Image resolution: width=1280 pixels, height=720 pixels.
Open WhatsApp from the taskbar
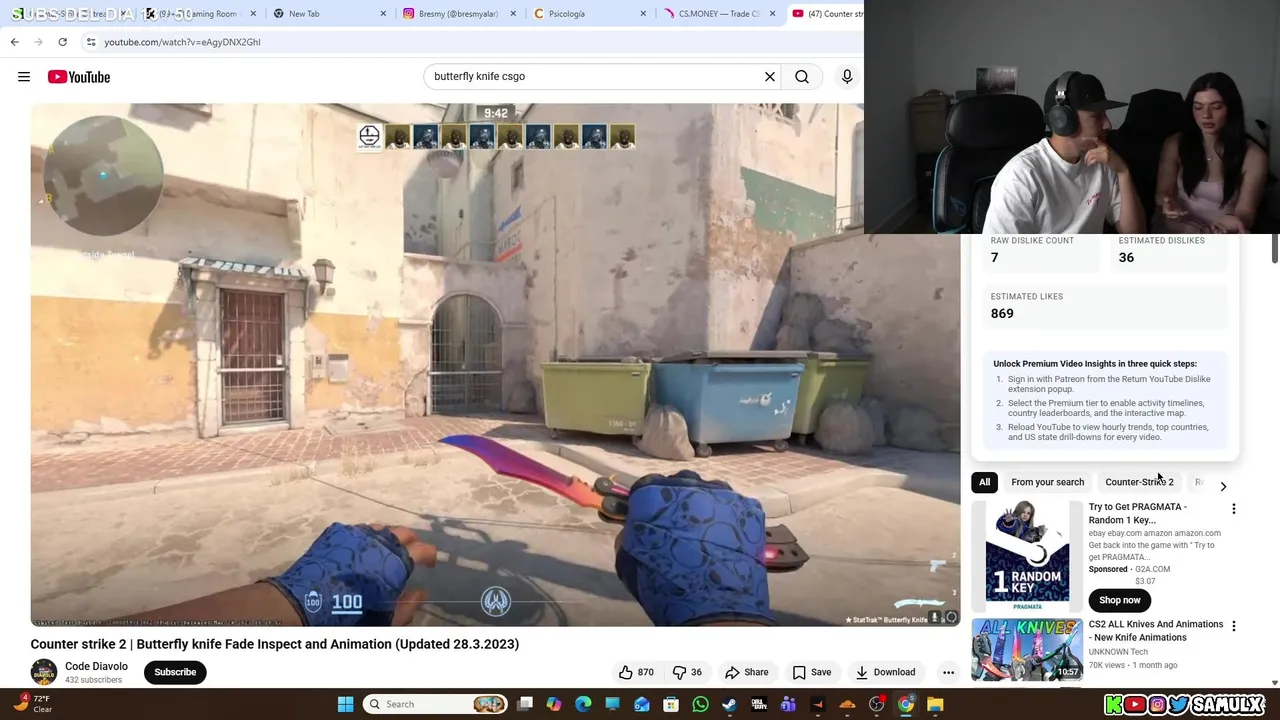pyautogui.click(x=700, y=704)
